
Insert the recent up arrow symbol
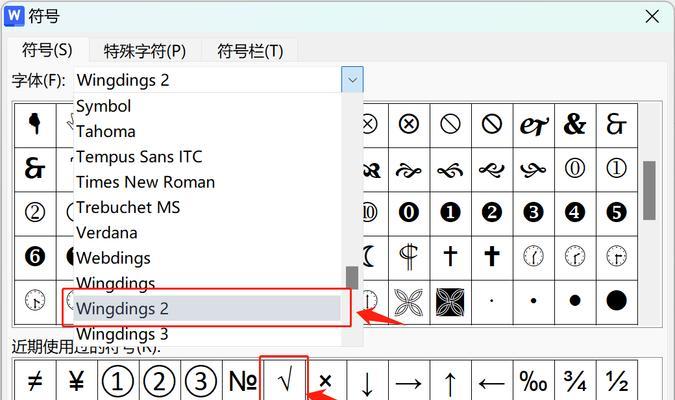[x=450, y=381]
